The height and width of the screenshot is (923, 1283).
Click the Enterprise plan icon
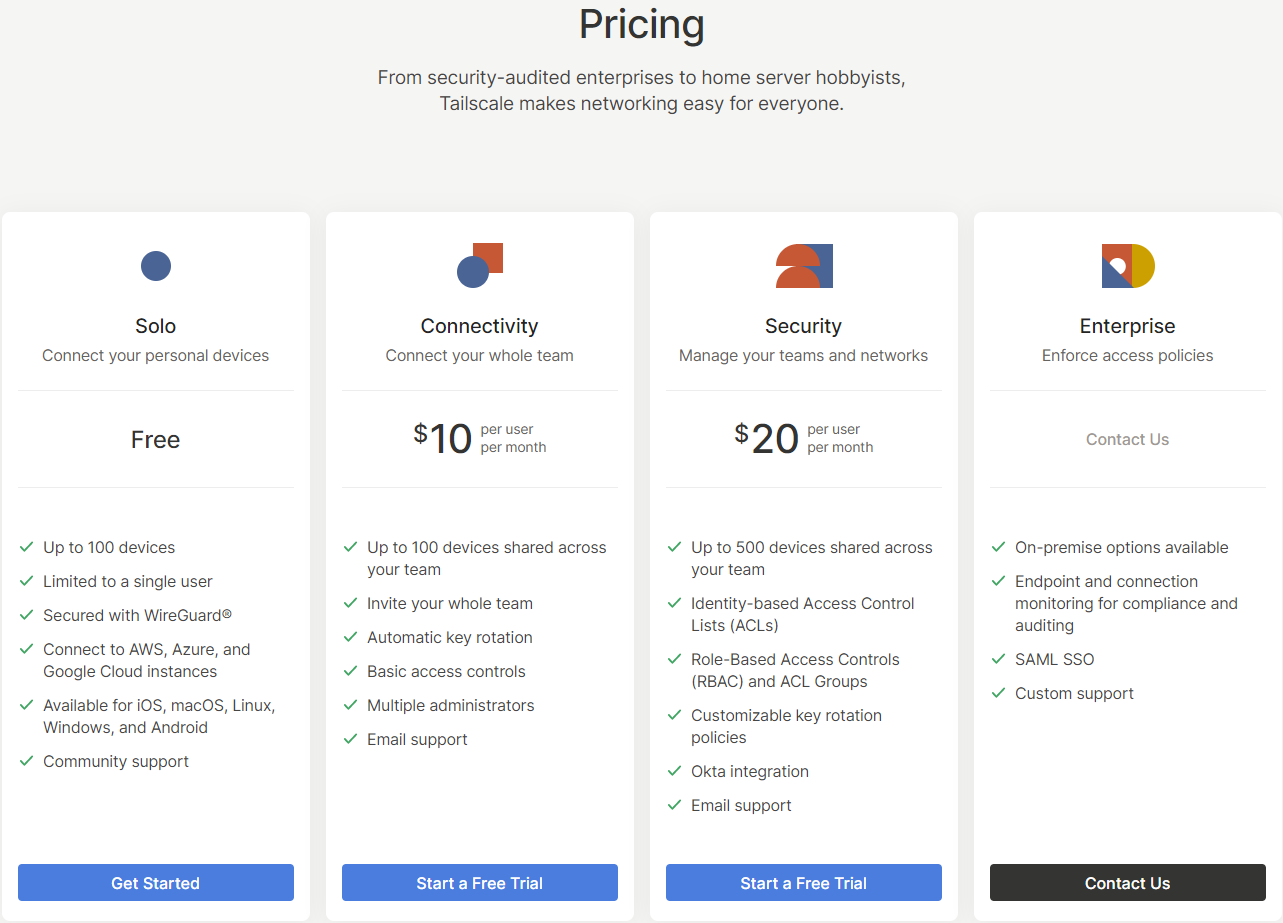coord(1128,266)
